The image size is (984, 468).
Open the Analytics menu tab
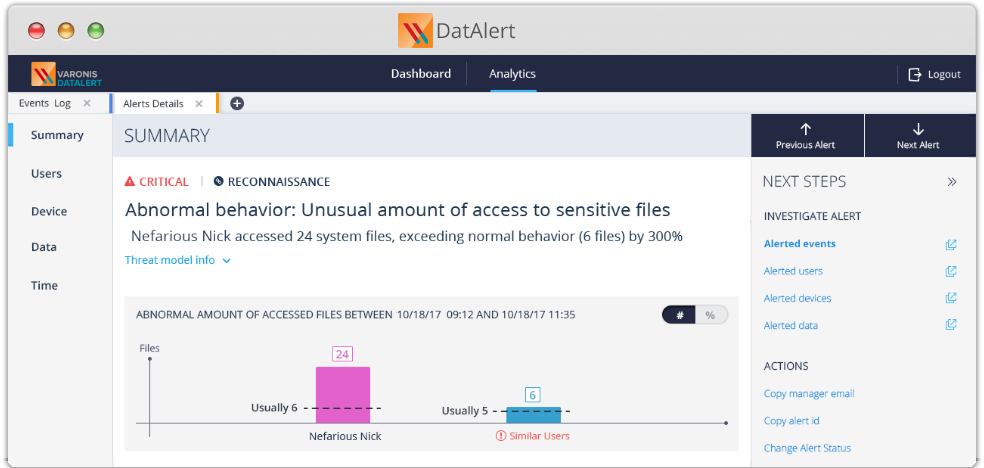(x=512, y=74)
